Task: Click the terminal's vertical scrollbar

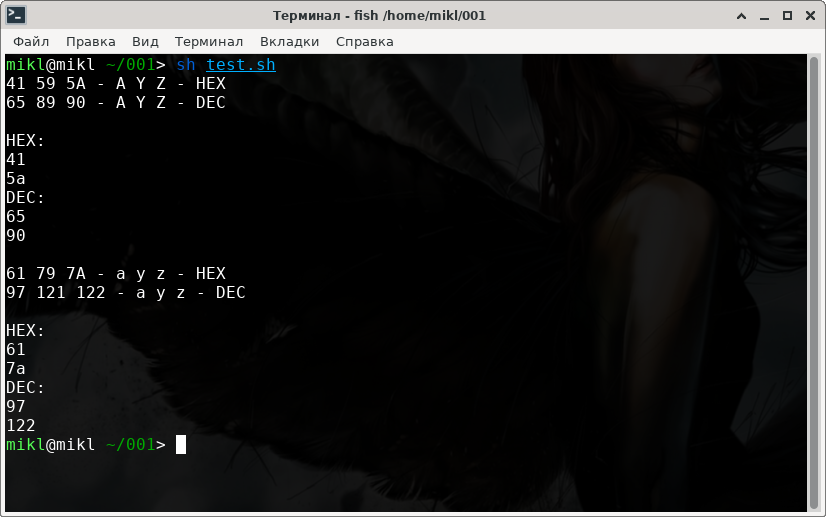Action: point(814,280)
